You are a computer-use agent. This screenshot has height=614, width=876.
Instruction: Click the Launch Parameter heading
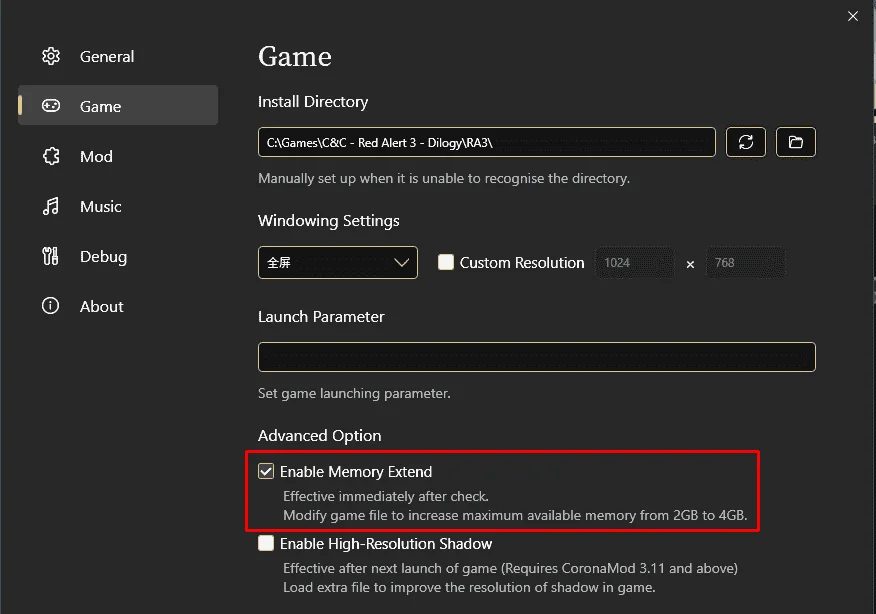321,317
